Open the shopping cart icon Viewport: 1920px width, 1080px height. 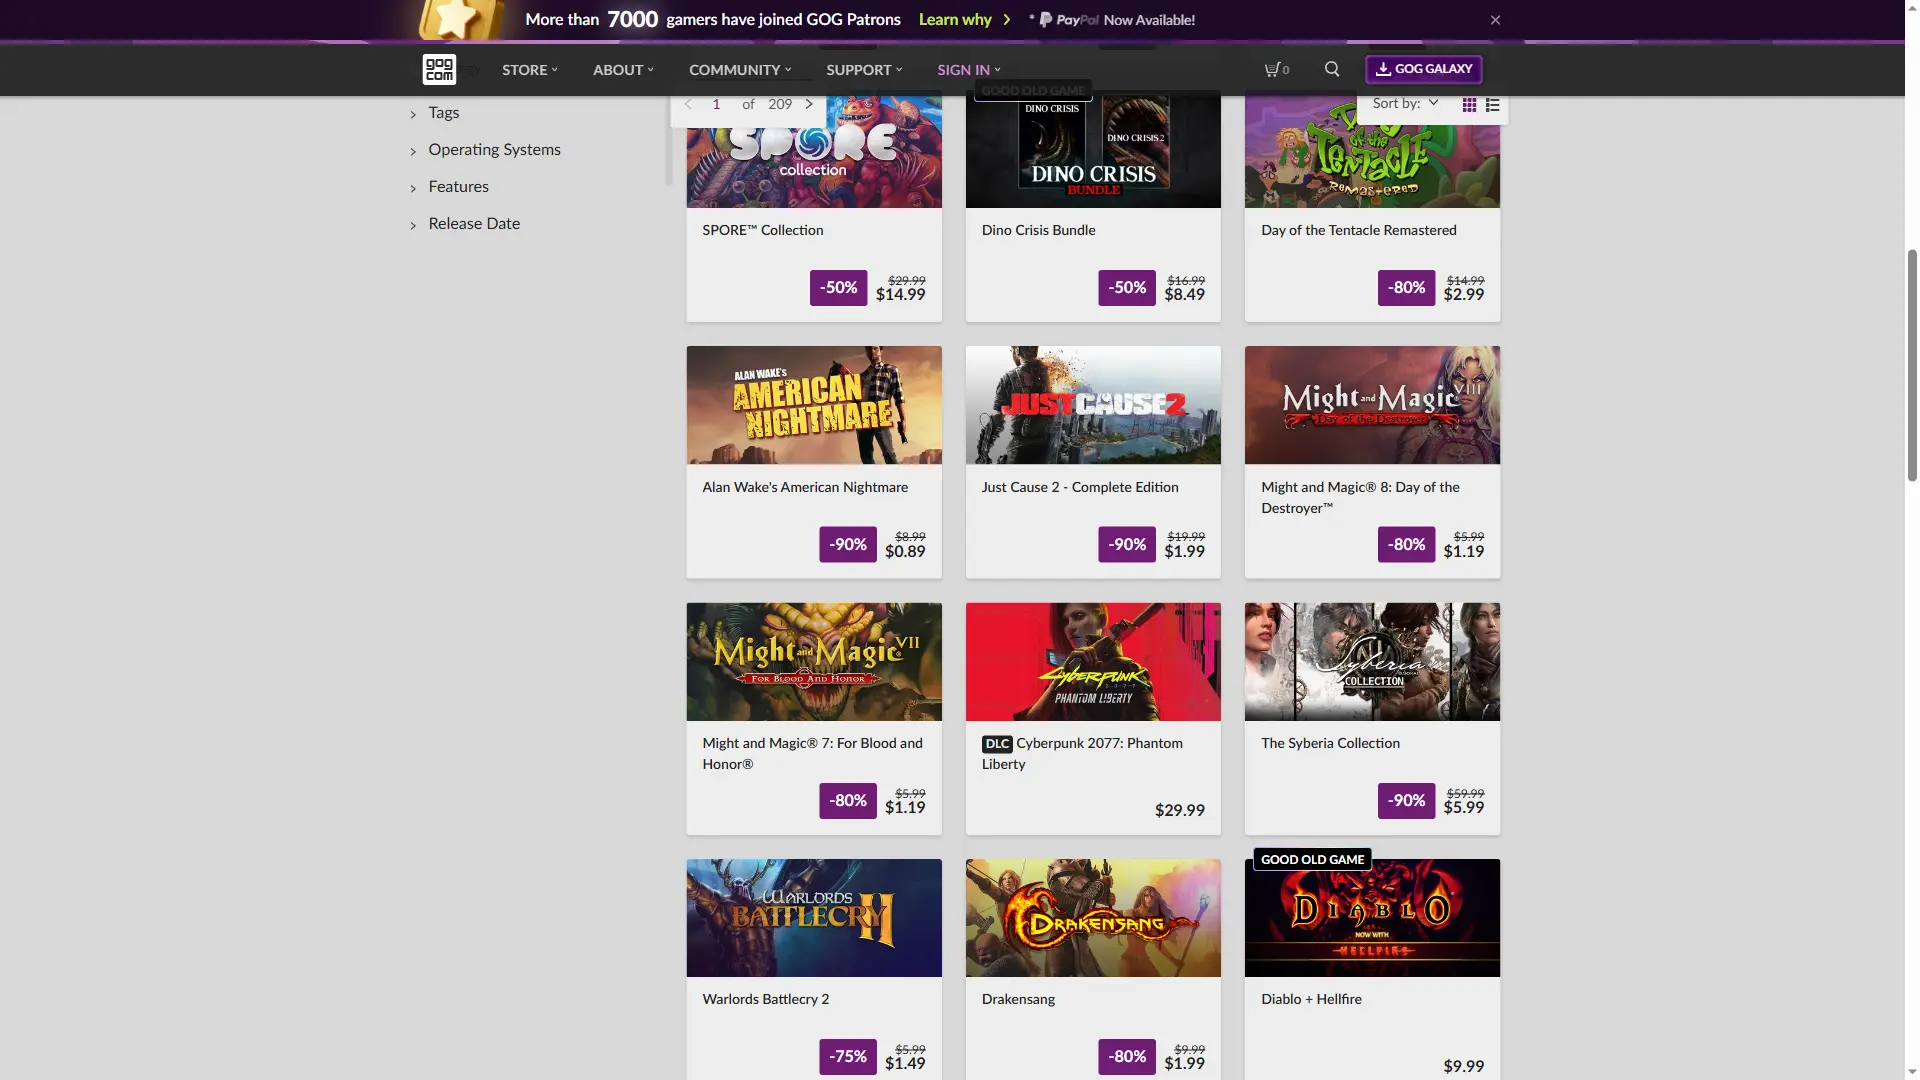pos(1275,69)
